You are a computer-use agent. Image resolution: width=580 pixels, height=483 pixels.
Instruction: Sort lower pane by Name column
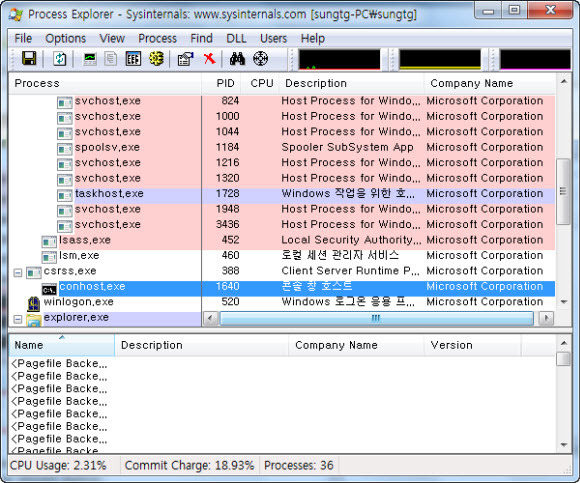click(x=62, y=345)
